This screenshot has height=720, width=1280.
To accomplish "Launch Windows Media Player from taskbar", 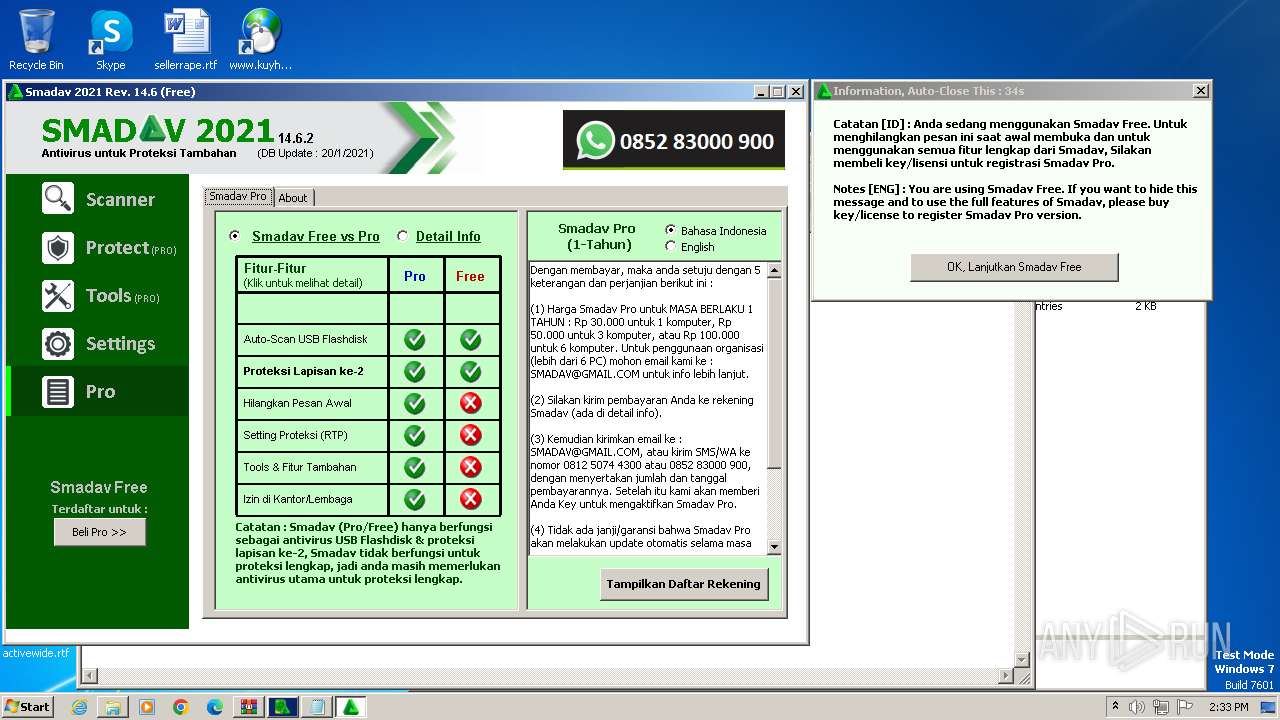I will click(147, 707).
